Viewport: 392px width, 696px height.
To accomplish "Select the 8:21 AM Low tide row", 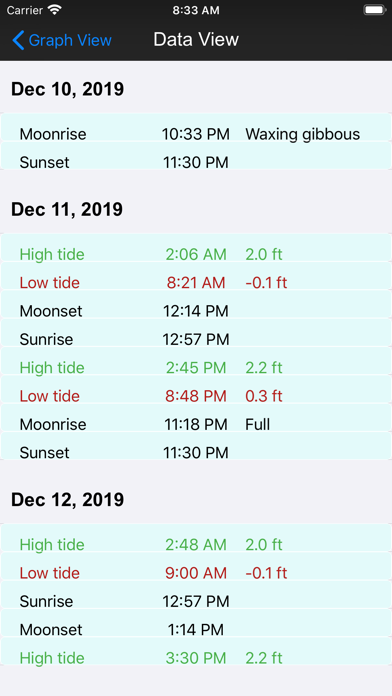I will [x=196, y=276].
